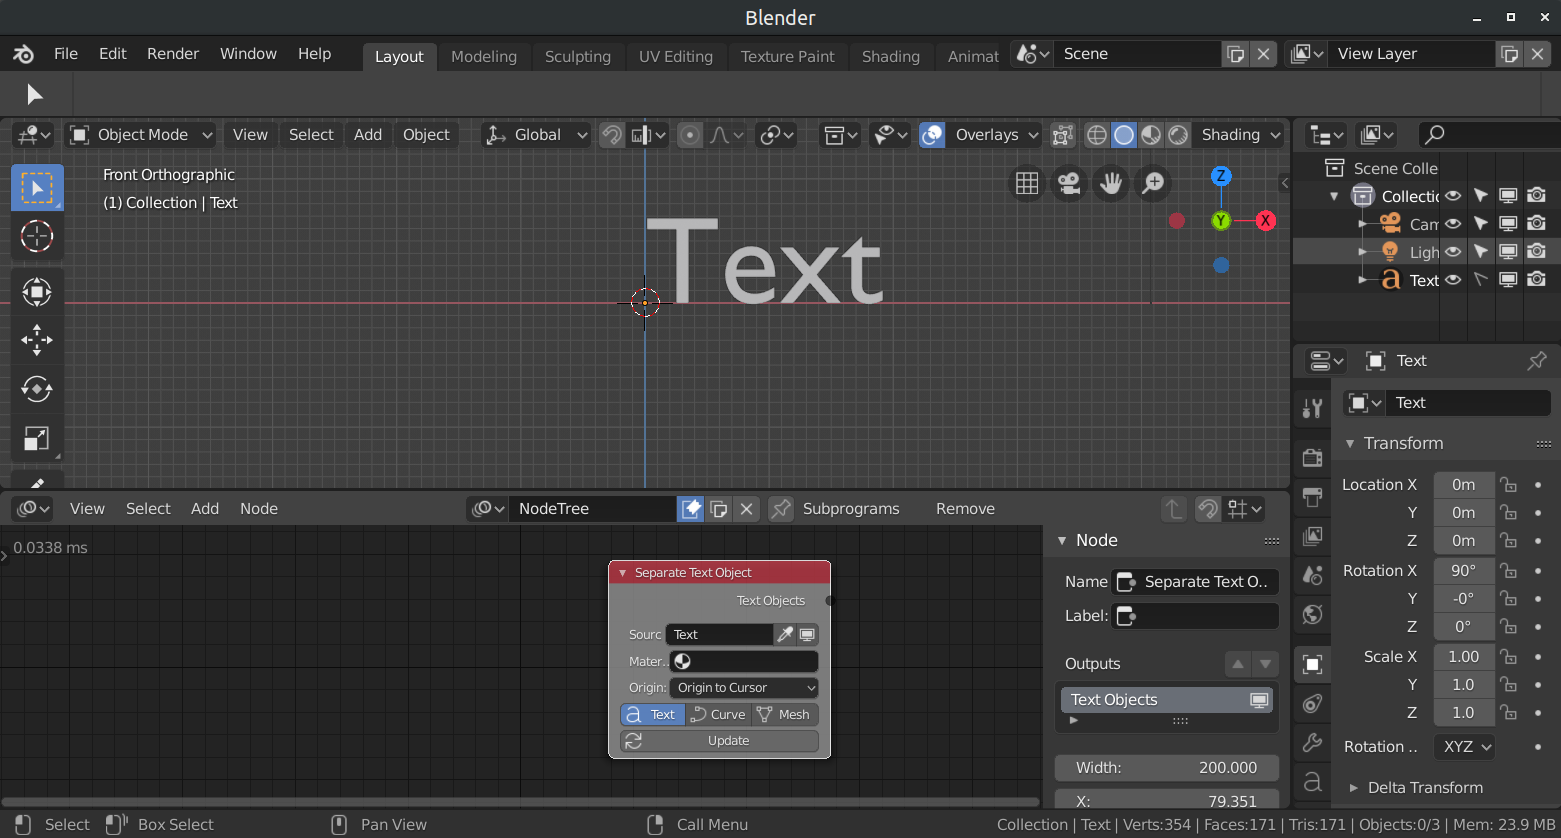Open the Shading dropdown in the viewport header

pos(1240,134)
